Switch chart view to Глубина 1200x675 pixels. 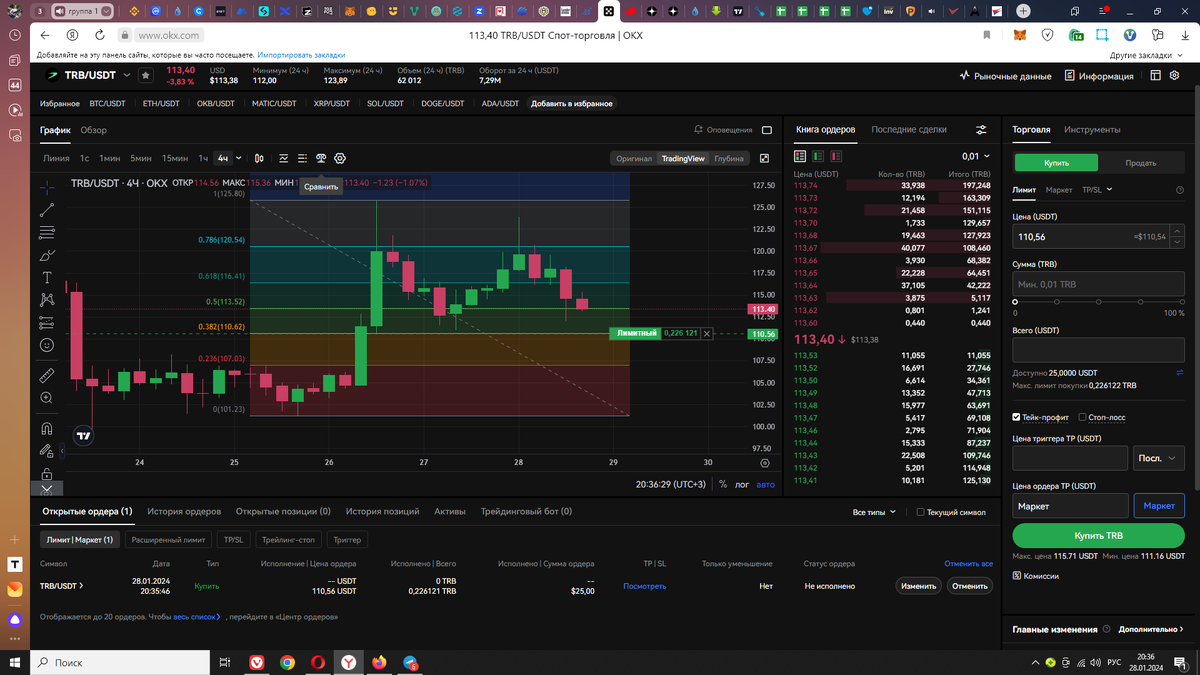729,158
